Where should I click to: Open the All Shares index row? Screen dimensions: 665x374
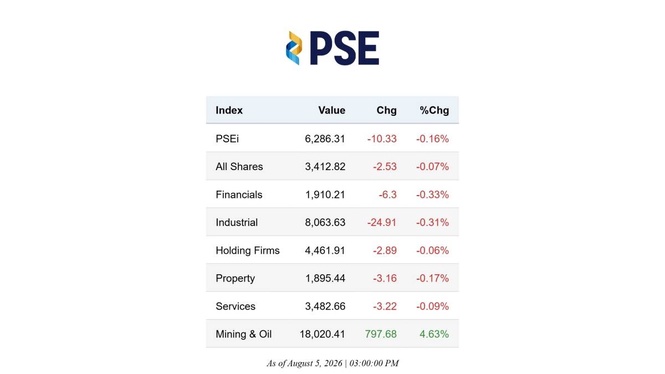pyautogui.click(x=332, y=166)
